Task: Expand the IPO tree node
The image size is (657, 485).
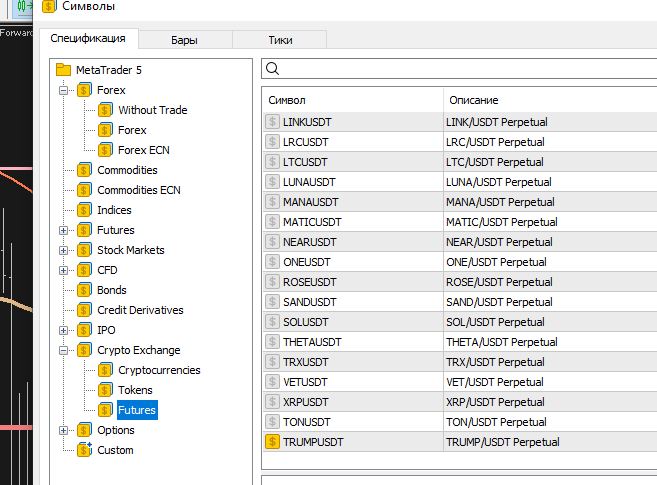Action: point(63,330)
